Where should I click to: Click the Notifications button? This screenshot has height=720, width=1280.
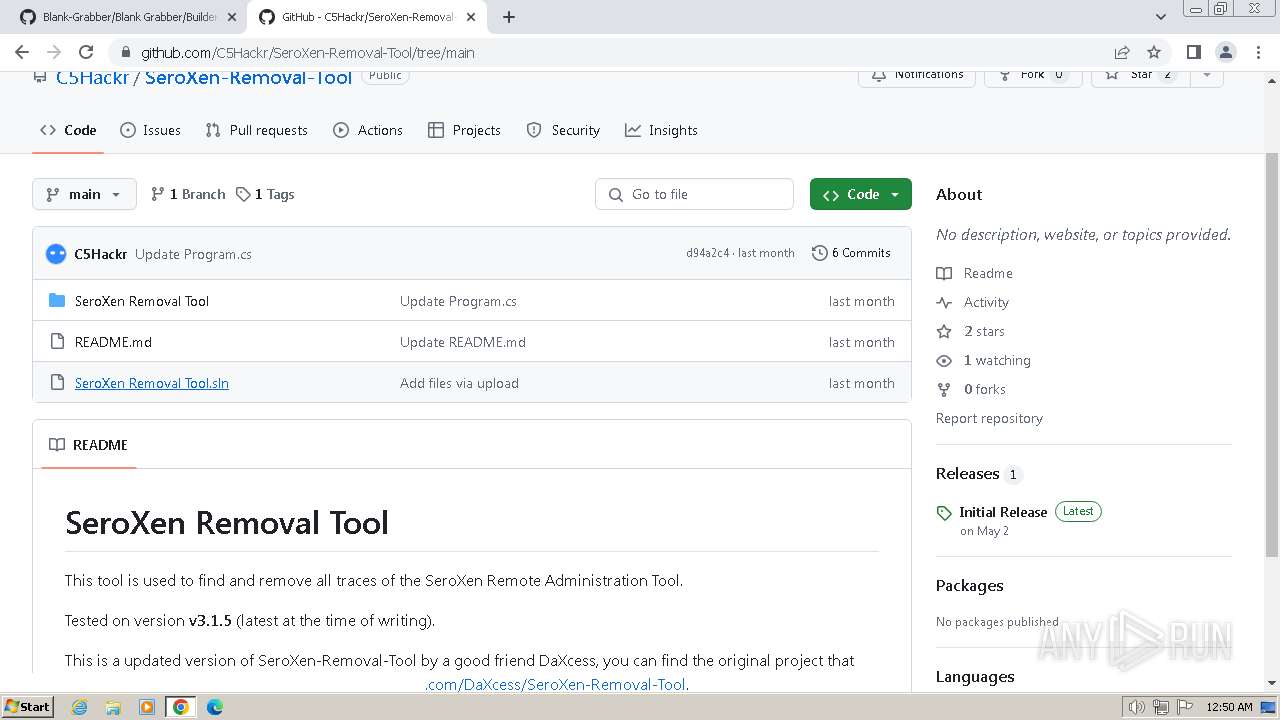(917, 77)
